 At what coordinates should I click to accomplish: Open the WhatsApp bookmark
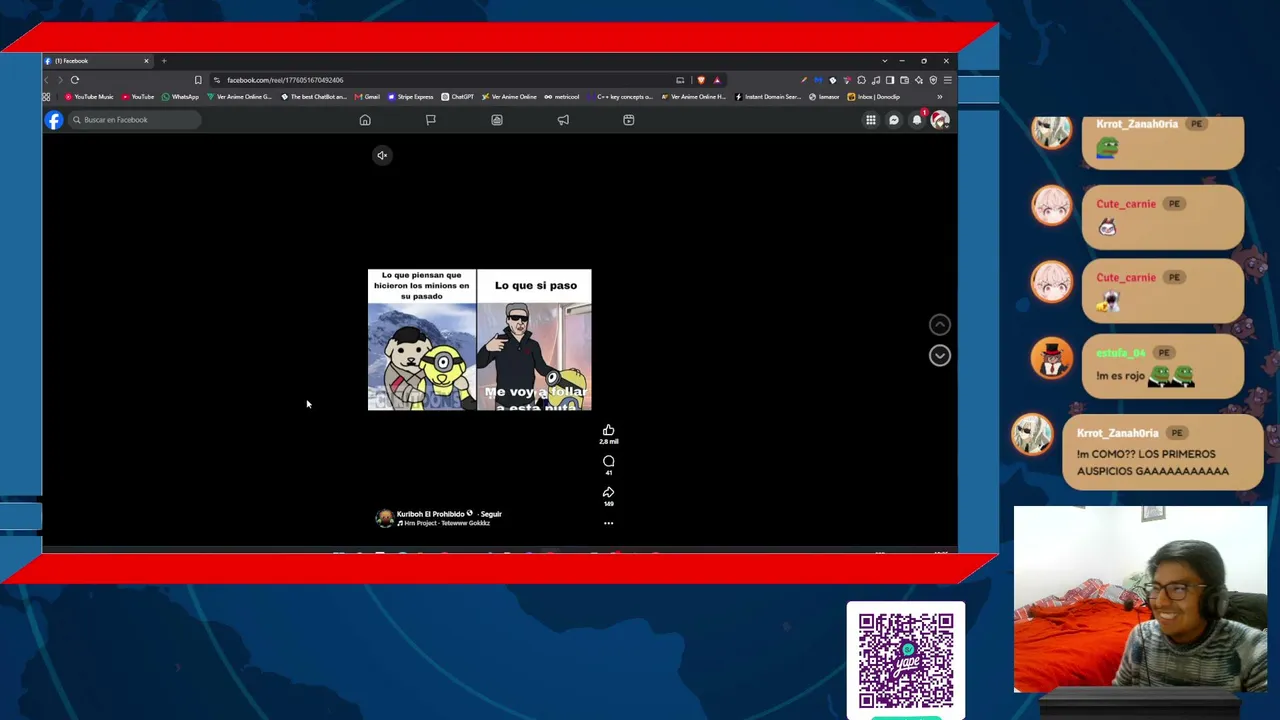tap(180, 97)
